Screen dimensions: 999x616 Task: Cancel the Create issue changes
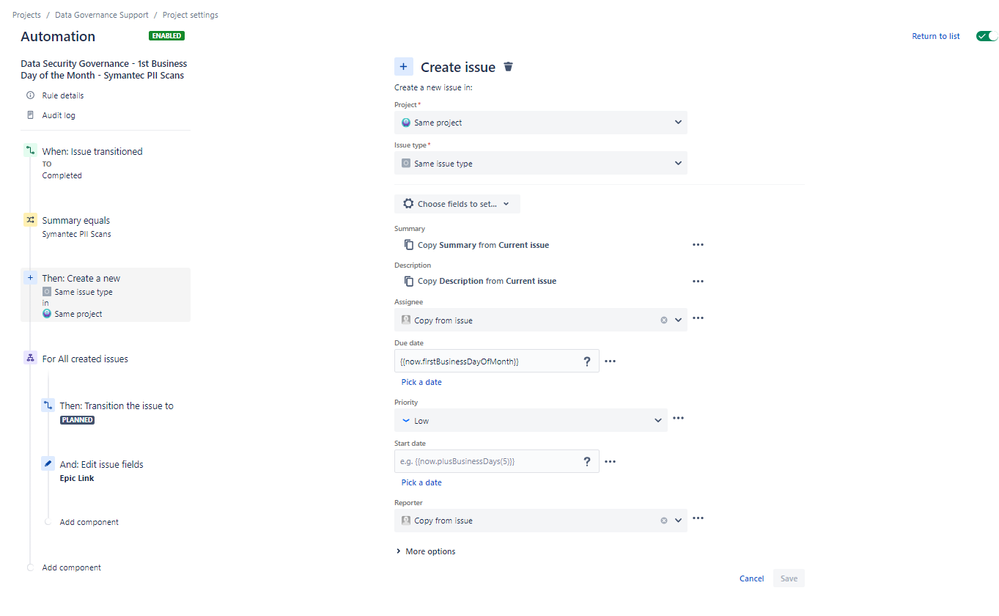tap(751, 578)
